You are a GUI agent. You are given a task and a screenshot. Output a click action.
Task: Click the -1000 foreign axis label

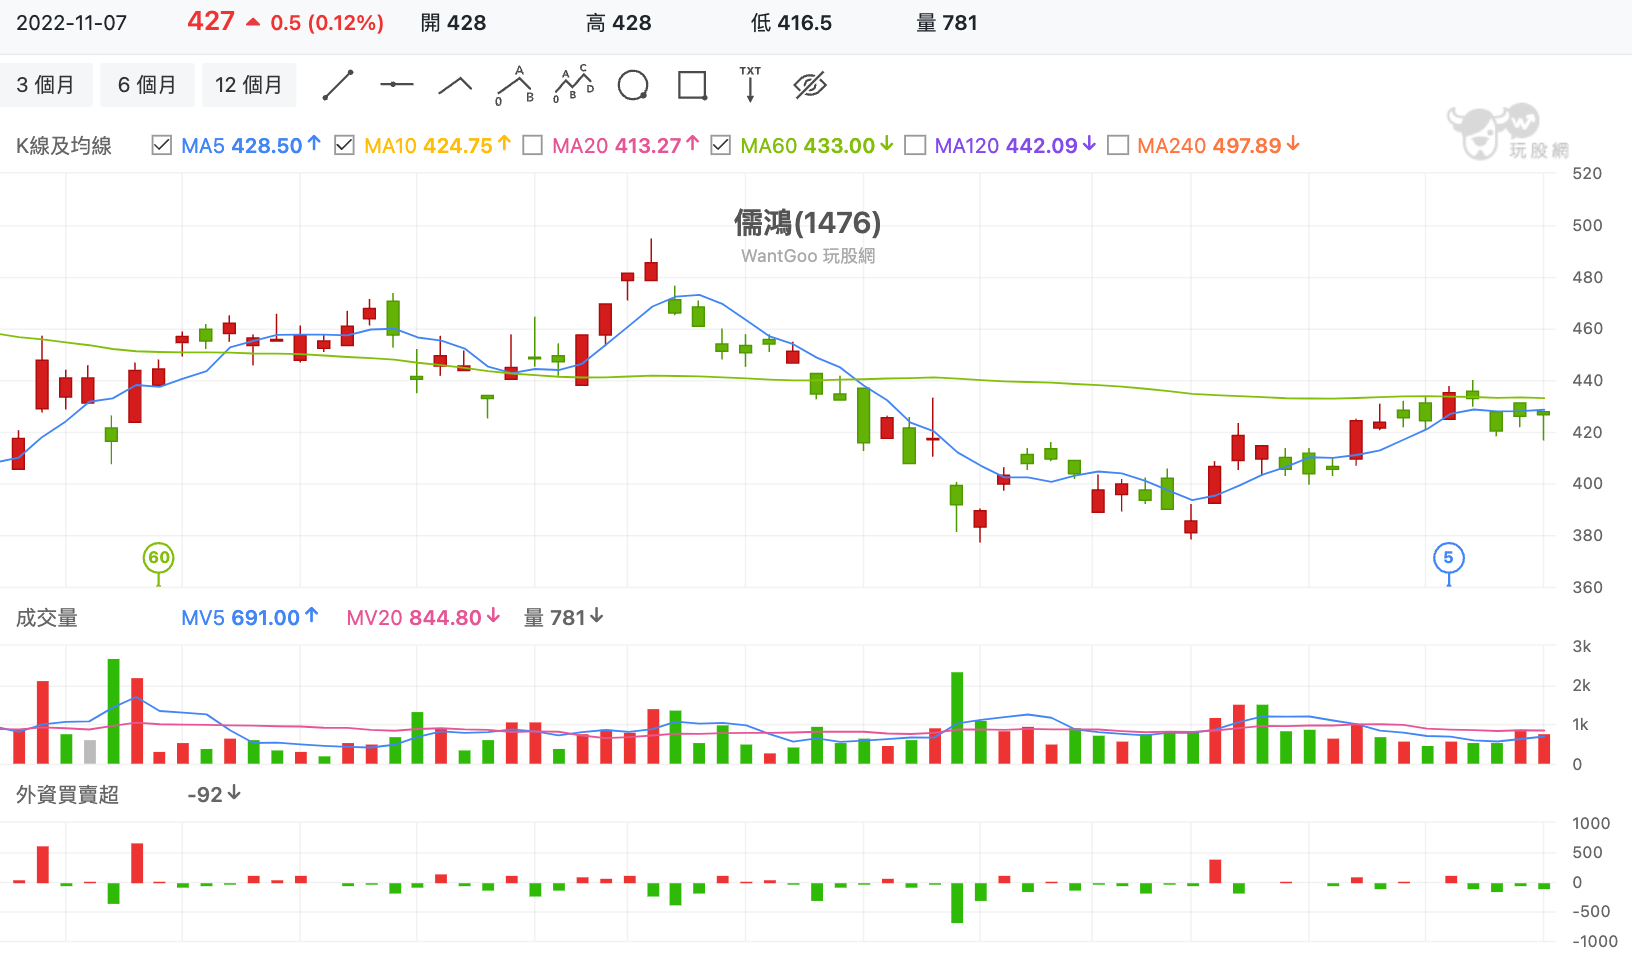(1594, 941)
